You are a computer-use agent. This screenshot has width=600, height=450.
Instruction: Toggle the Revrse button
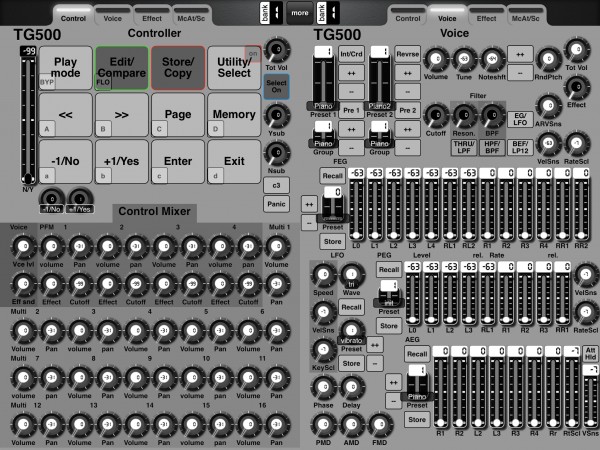(408, 54)
